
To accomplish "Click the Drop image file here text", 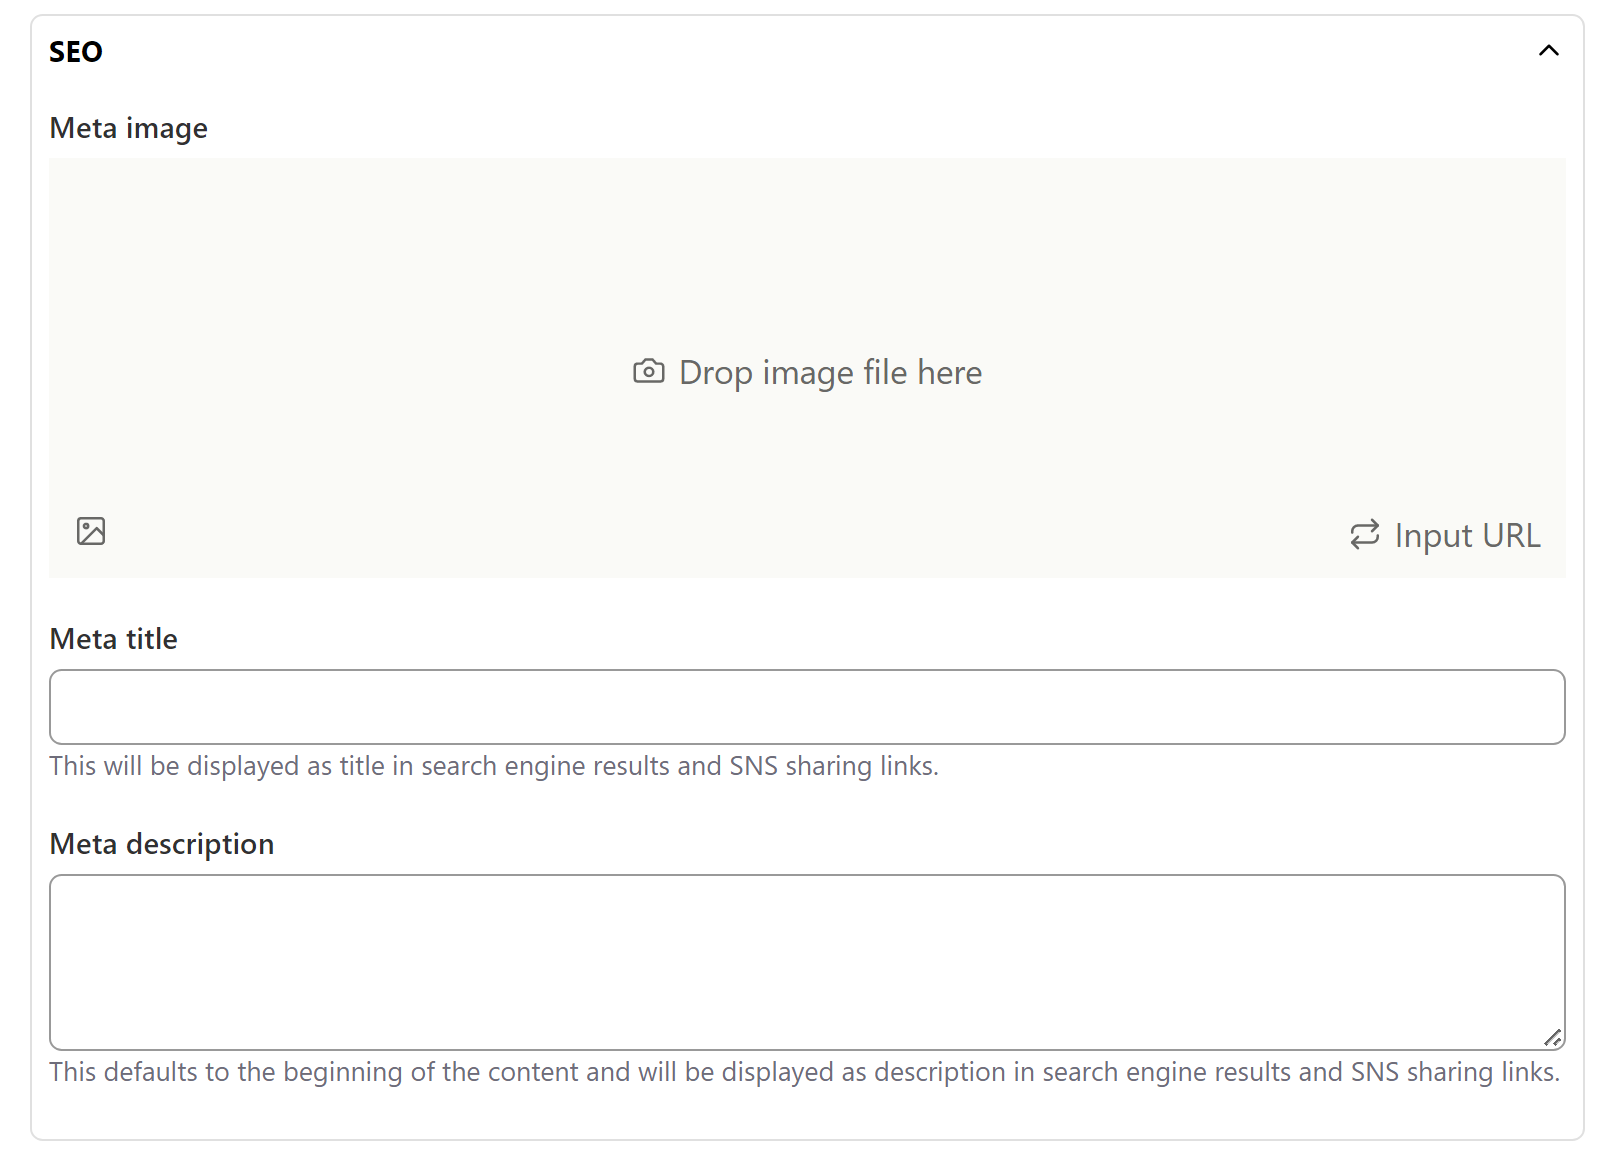I will point(830,372).
